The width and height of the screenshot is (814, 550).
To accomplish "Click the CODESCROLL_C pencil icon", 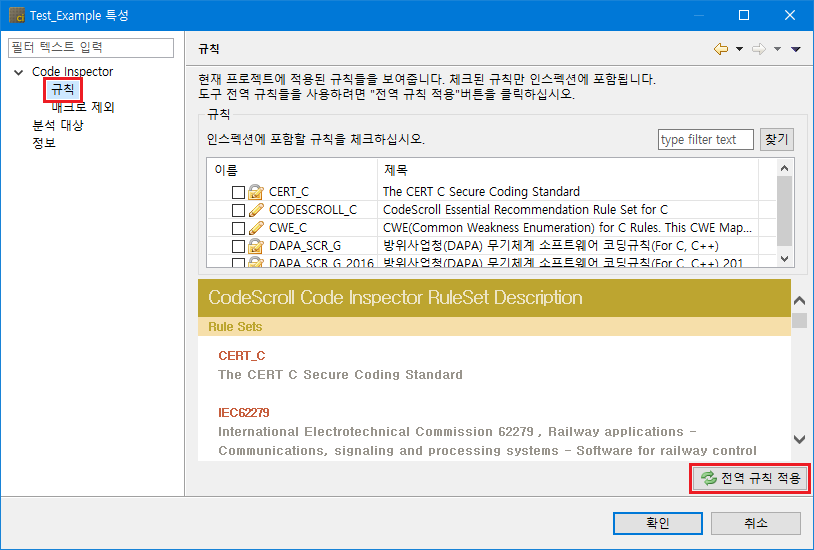I will coord(255,210).
